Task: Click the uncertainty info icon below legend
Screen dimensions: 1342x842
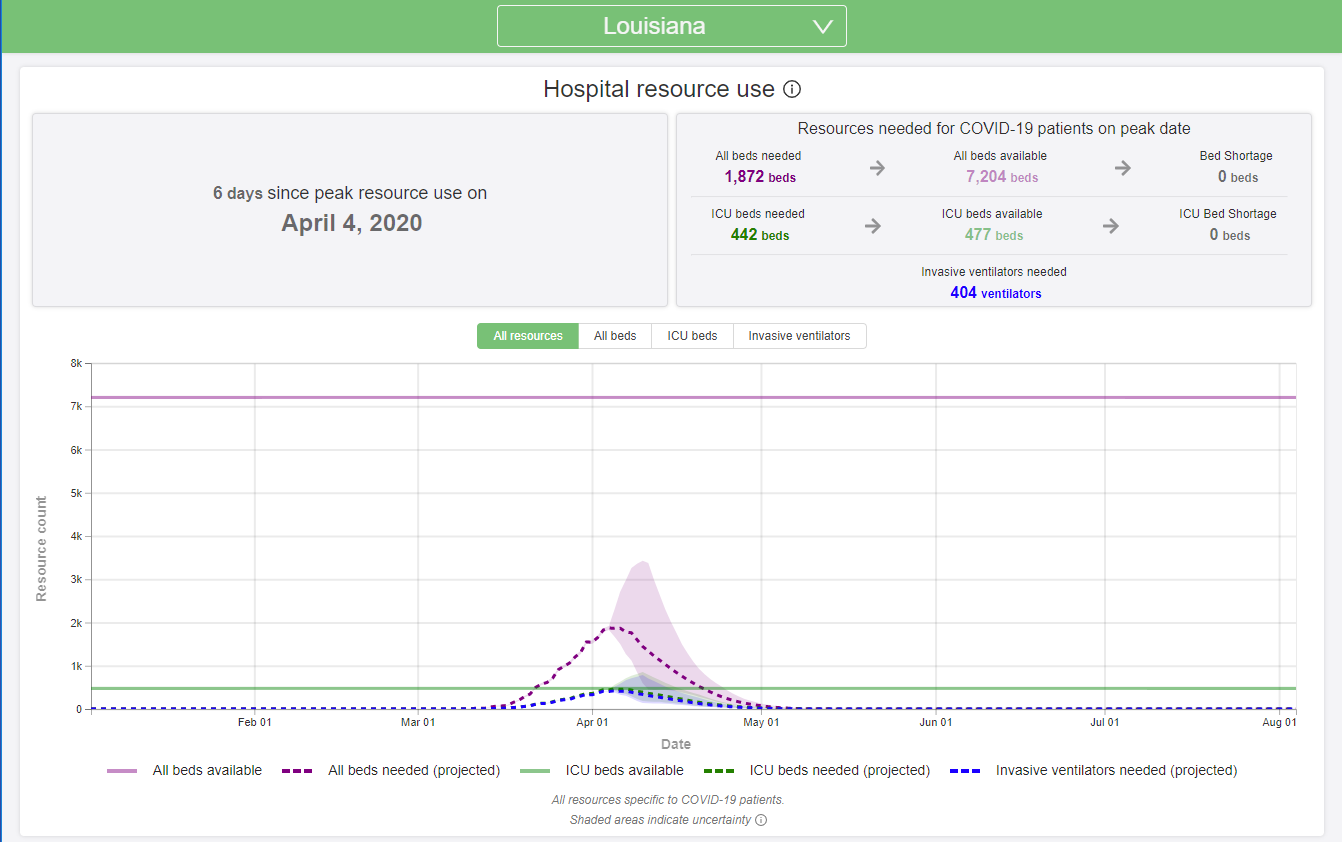Action: [x=761, y=820]
